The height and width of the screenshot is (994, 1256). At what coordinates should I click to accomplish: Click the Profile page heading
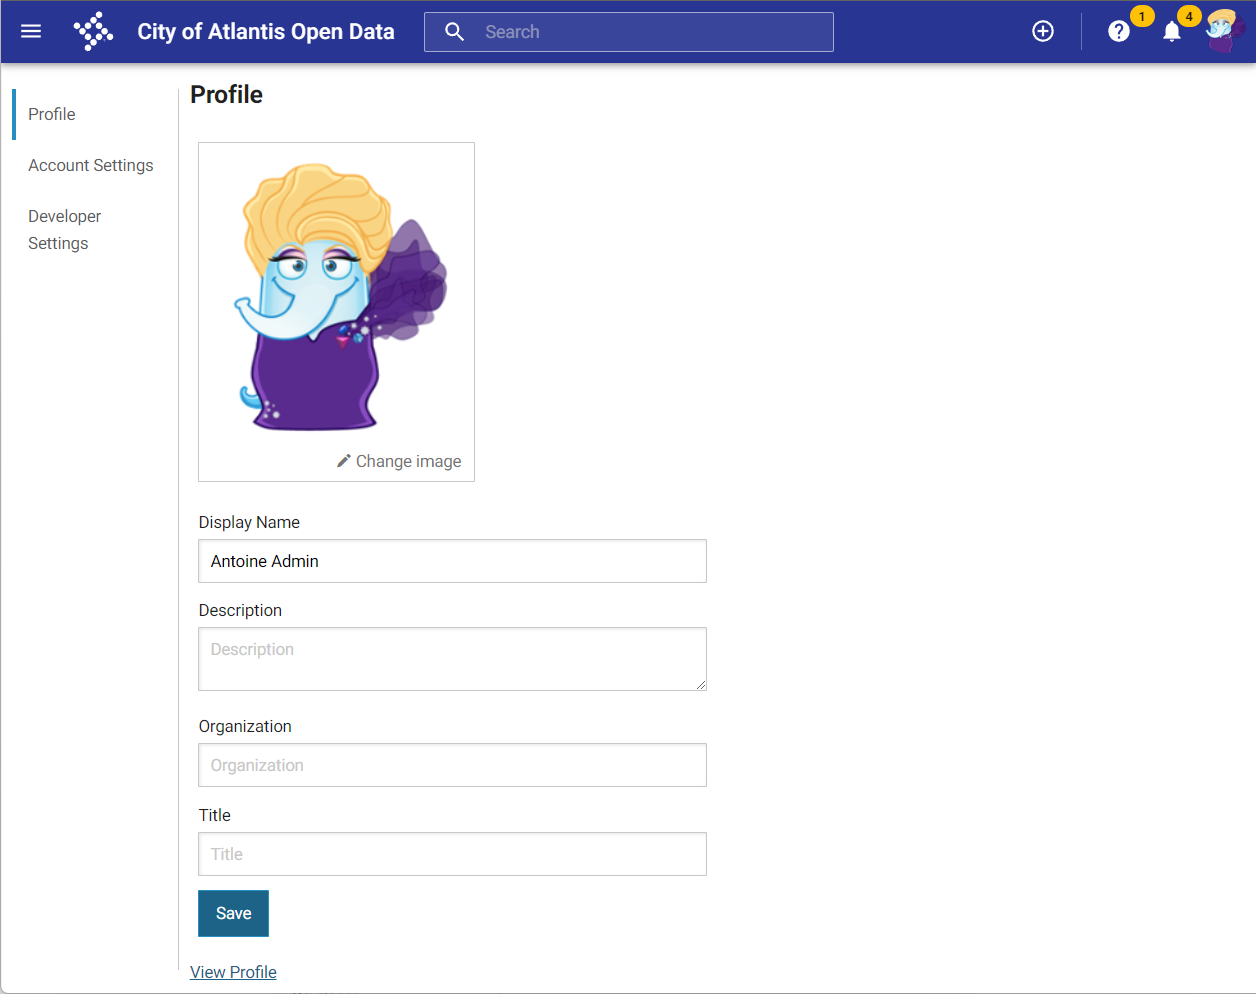227,95
